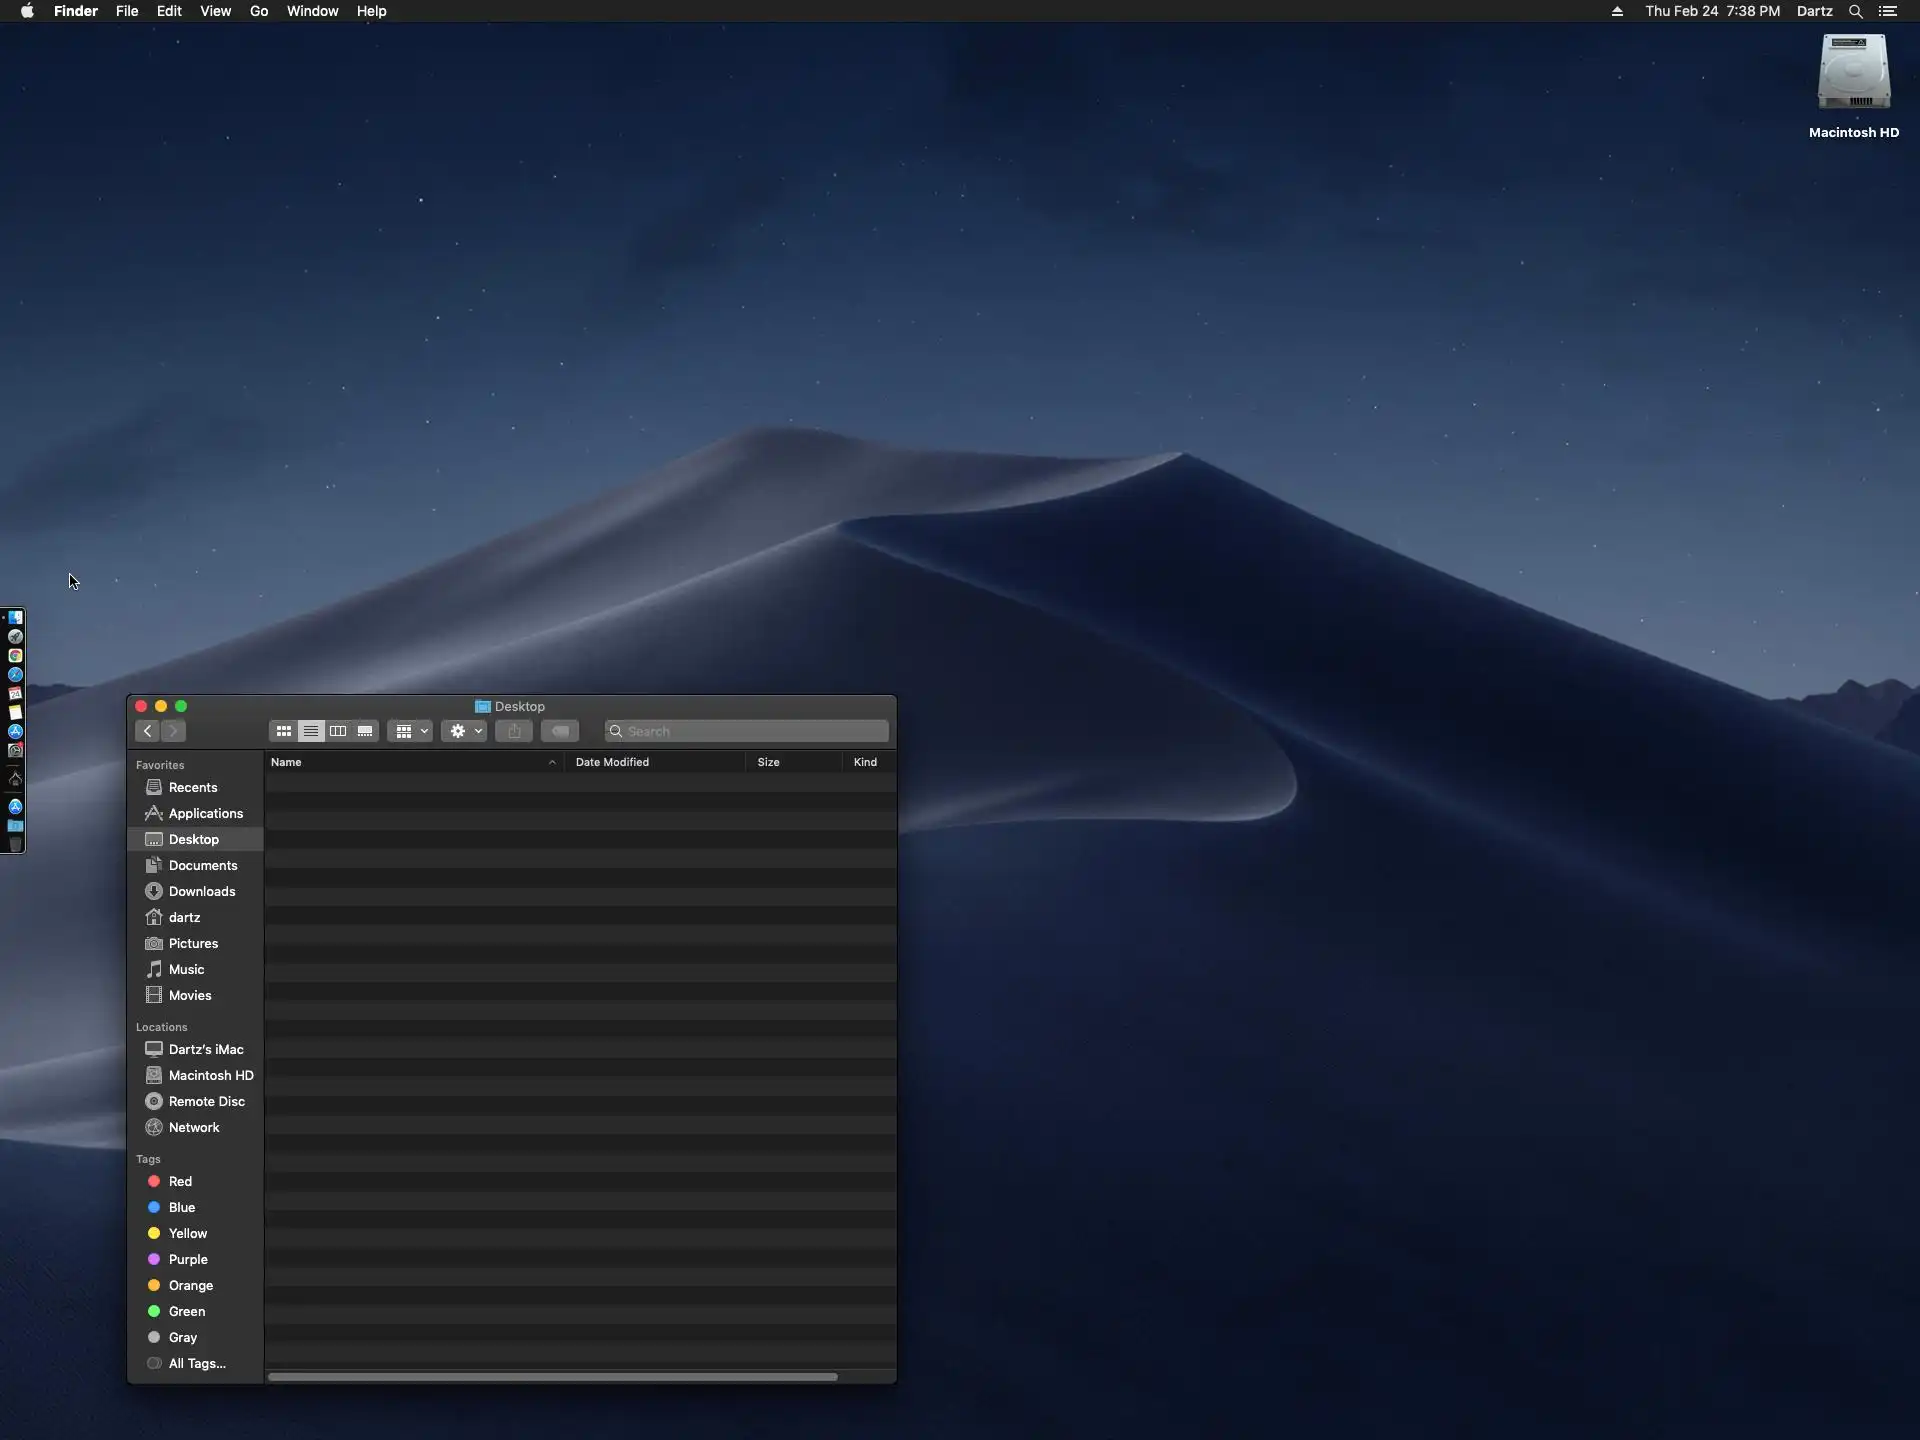Open Downloads folder in the sidebar
The image size is (1920, 1440).
(x=201, y=891)
